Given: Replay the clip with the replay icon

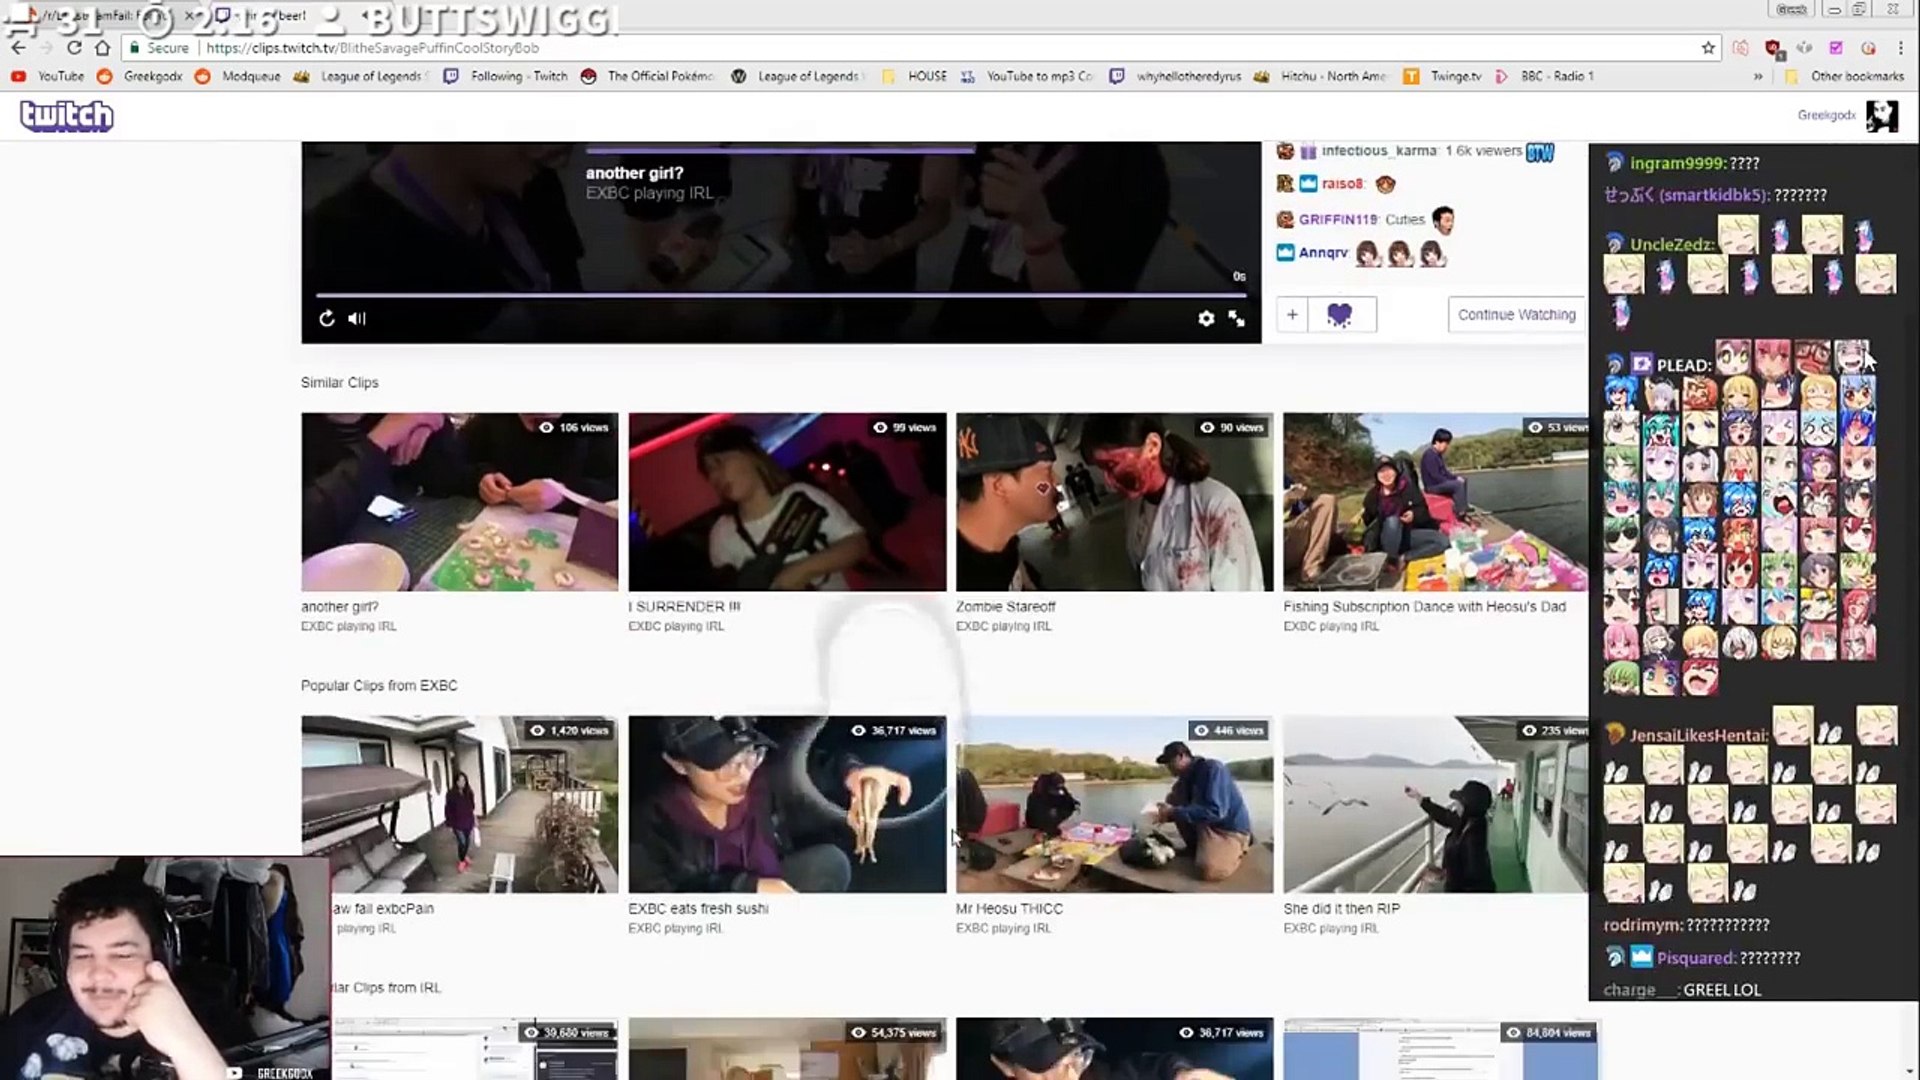Looking at the screenshot, I should (327, 318).
